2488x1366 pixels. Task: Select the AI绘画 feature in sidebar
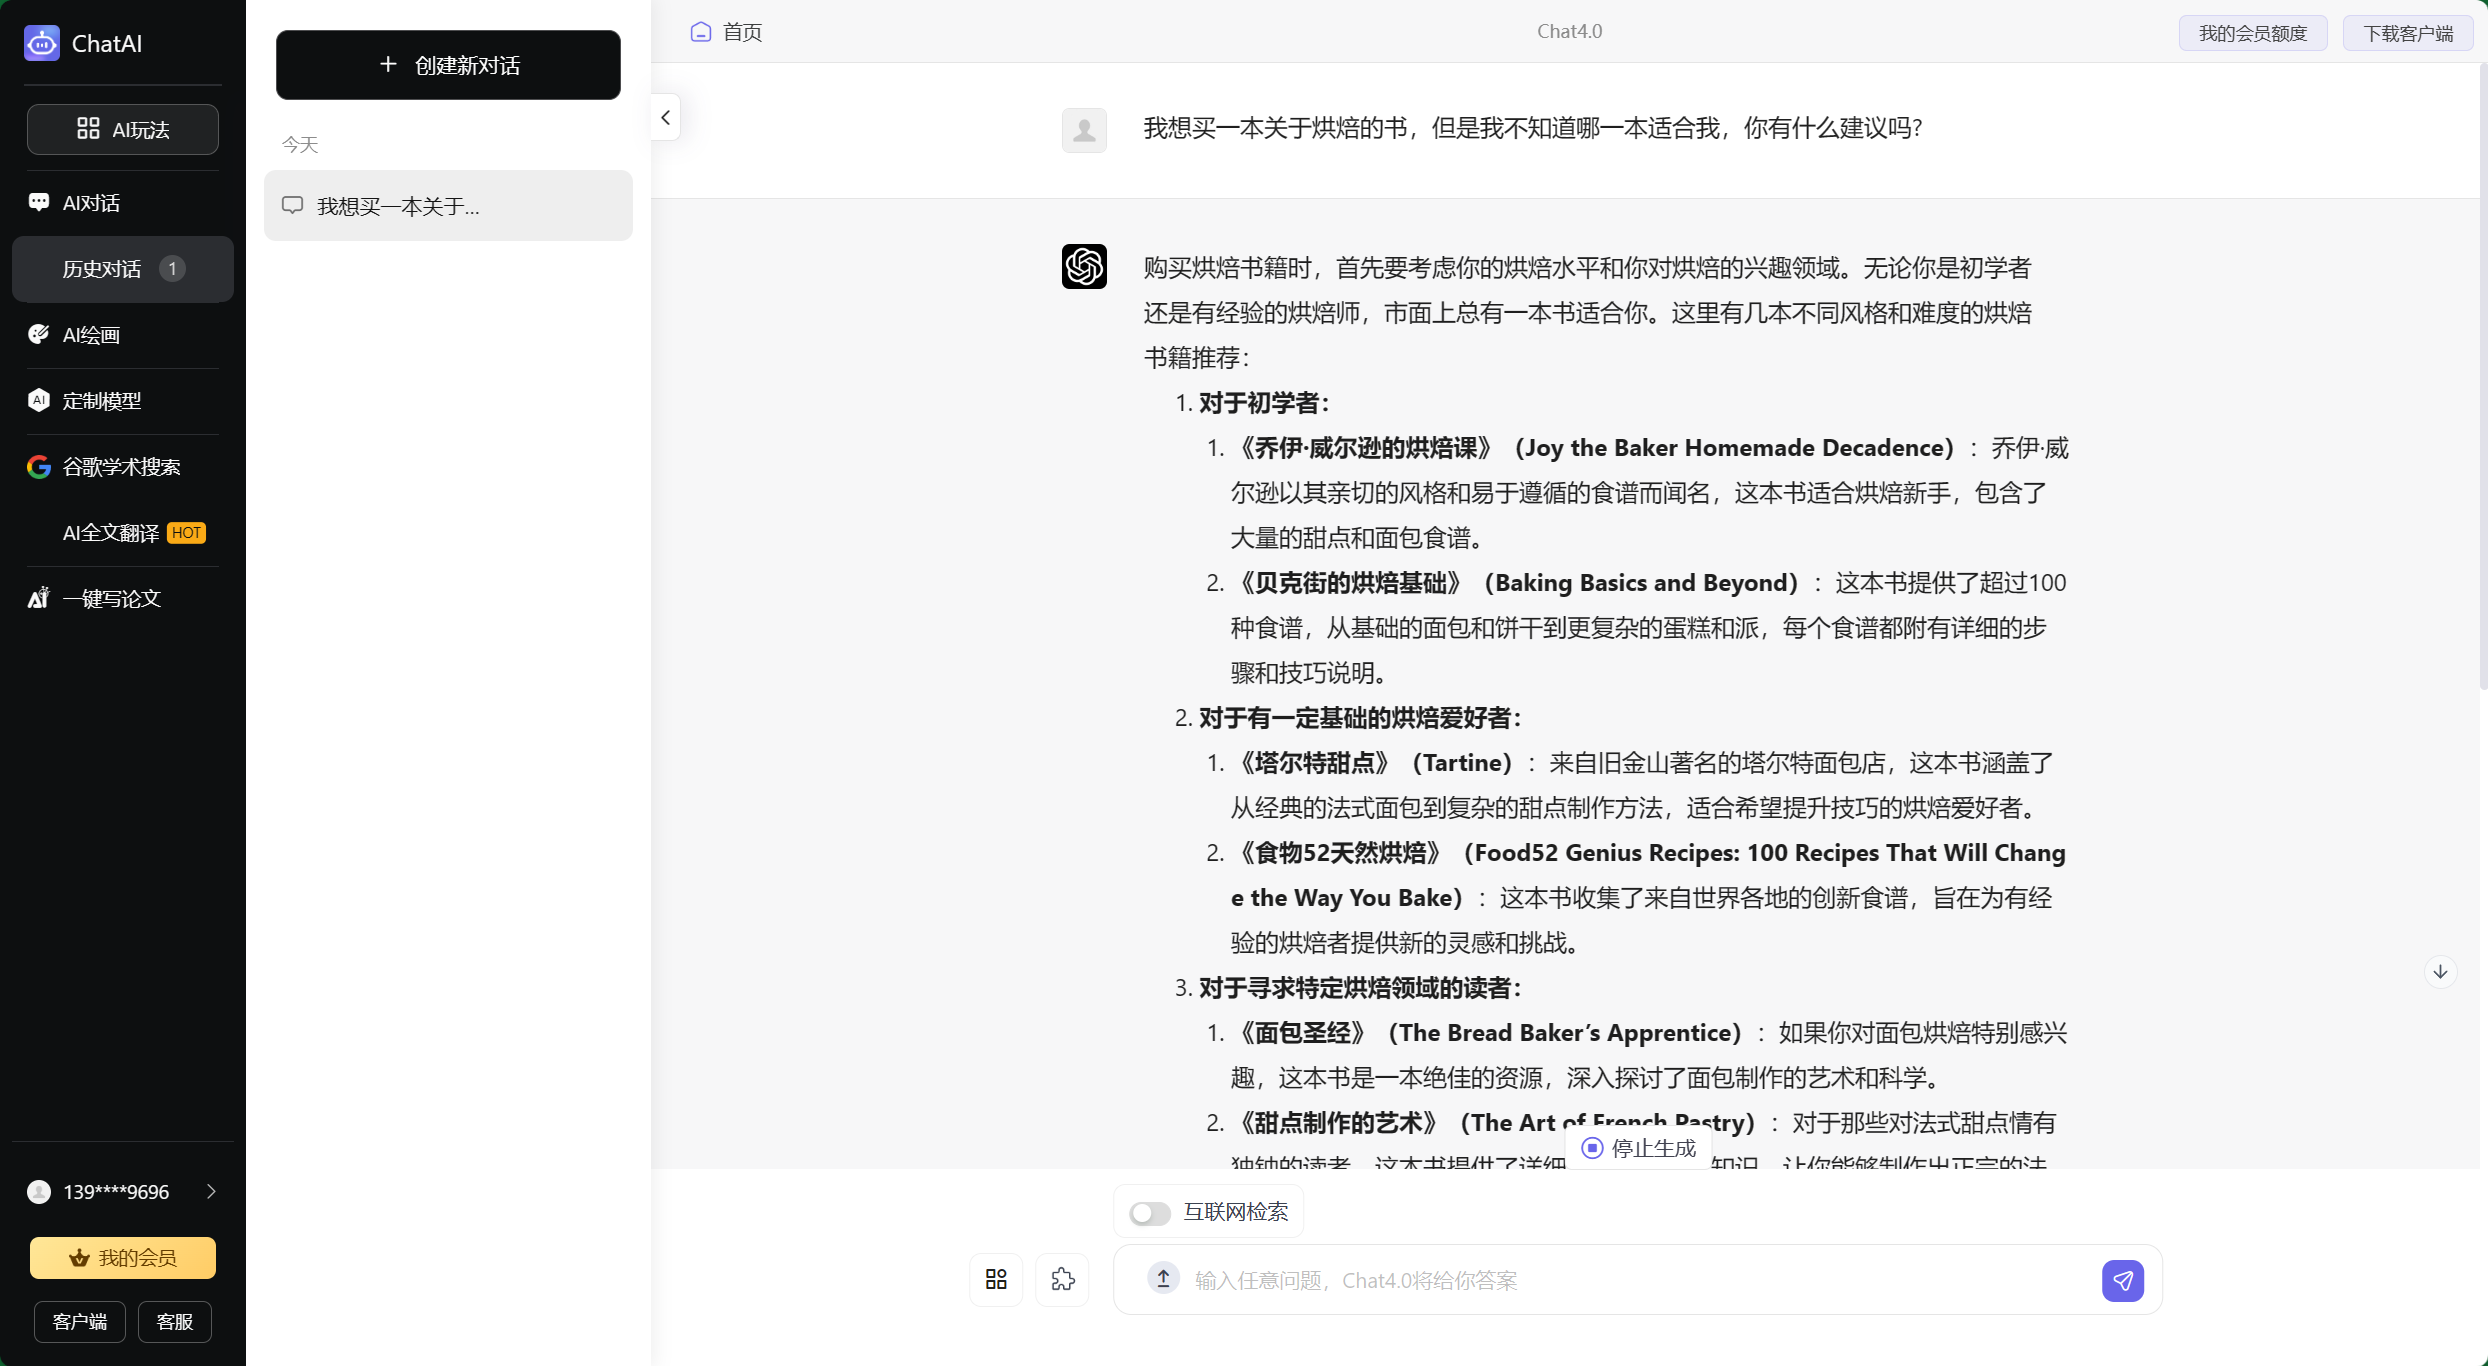pos(90,334)
